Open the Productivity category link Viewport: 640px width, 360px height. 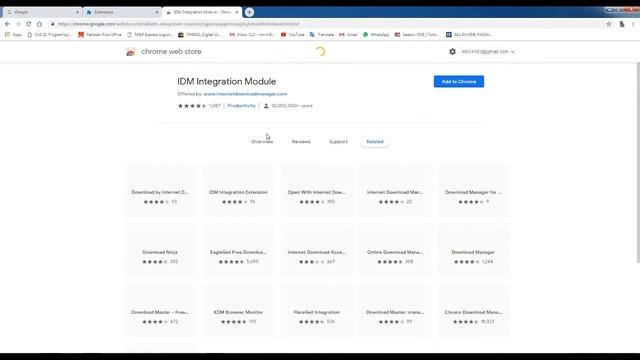[242, 106]
